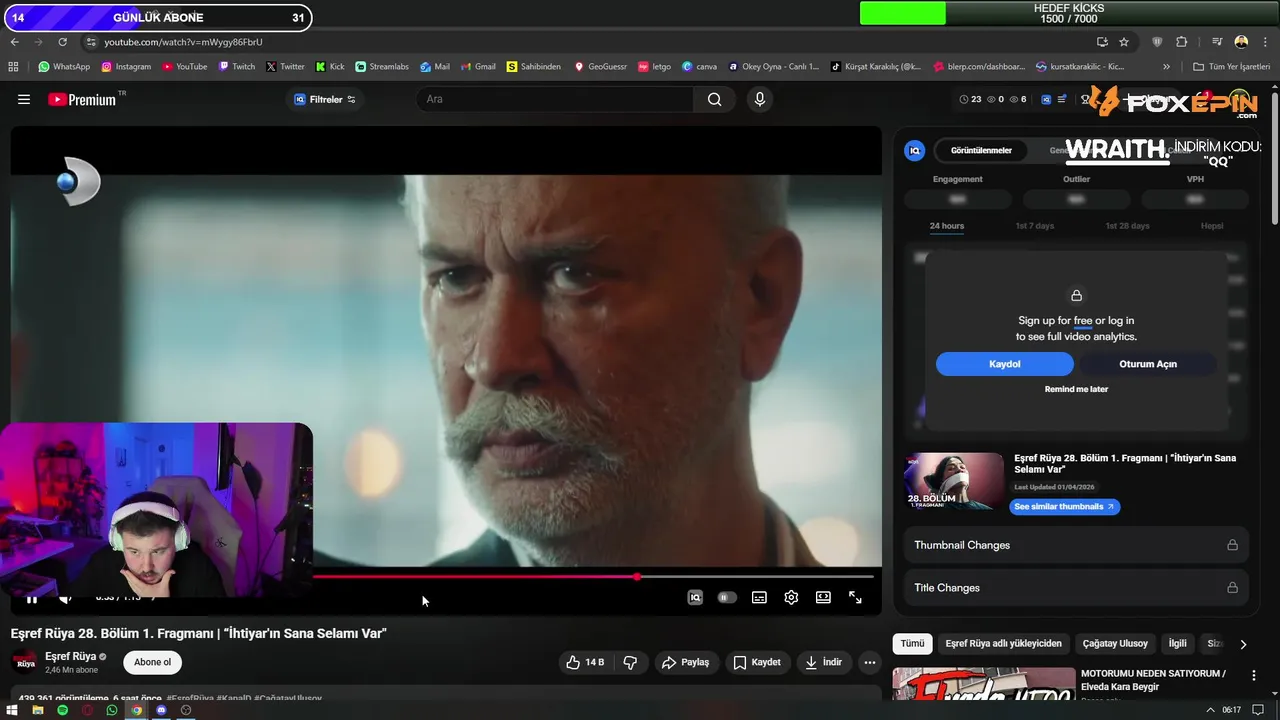Image resolution: width=1280 pixels, height=720 pixels.
Task: Click the search magnifier button
Action: pyautogui.click(x=714, y=99)
